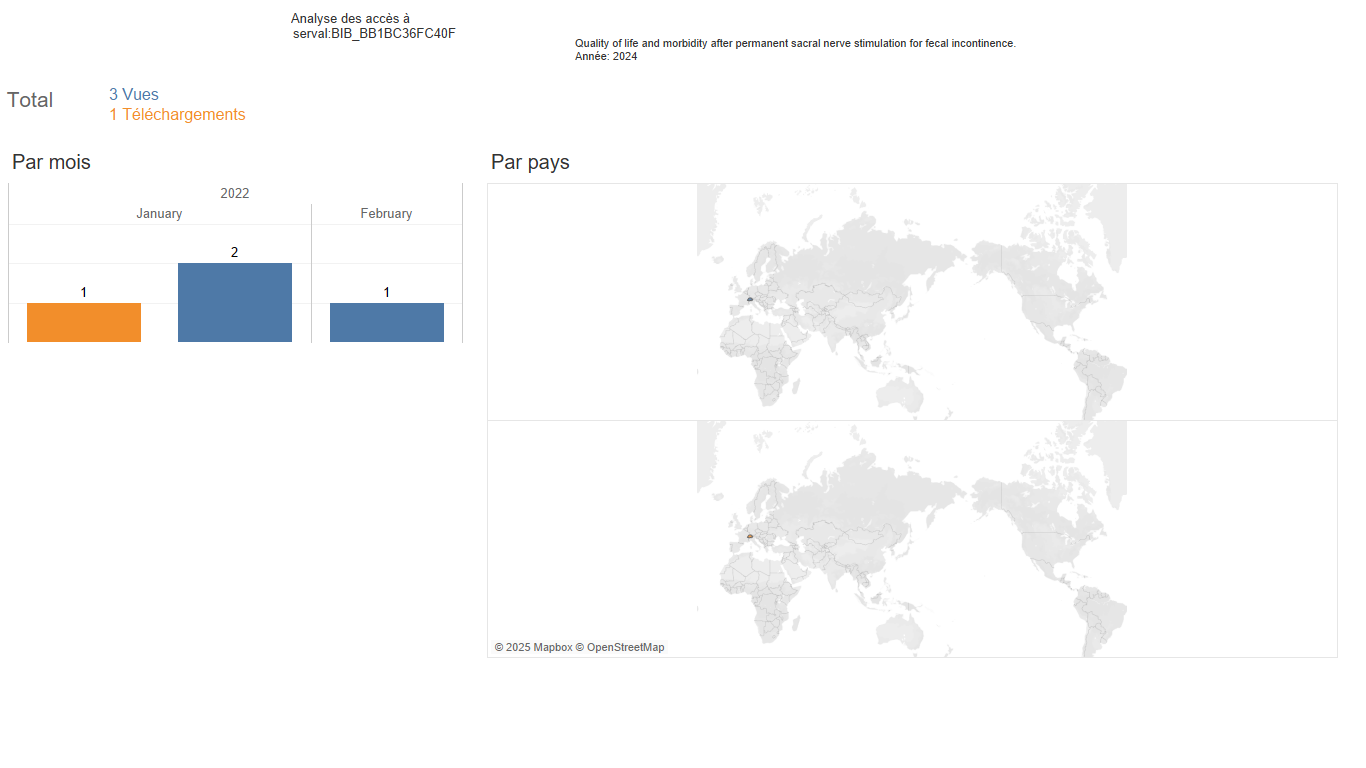Click the "Total" label

(x=30, y=100)
